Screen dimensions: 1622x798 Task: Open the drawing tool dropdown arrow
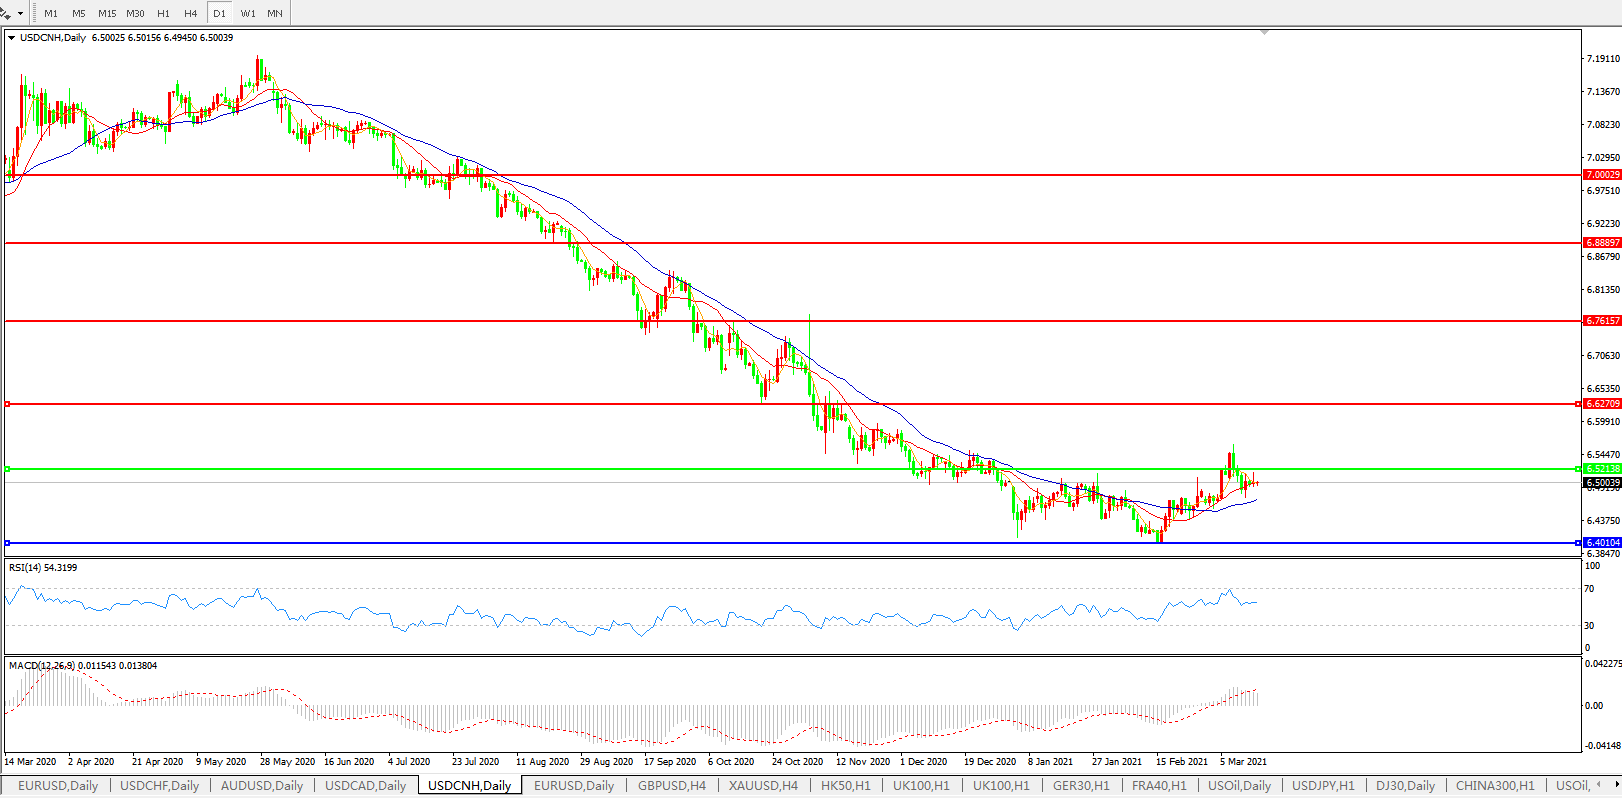click(20, 14)
